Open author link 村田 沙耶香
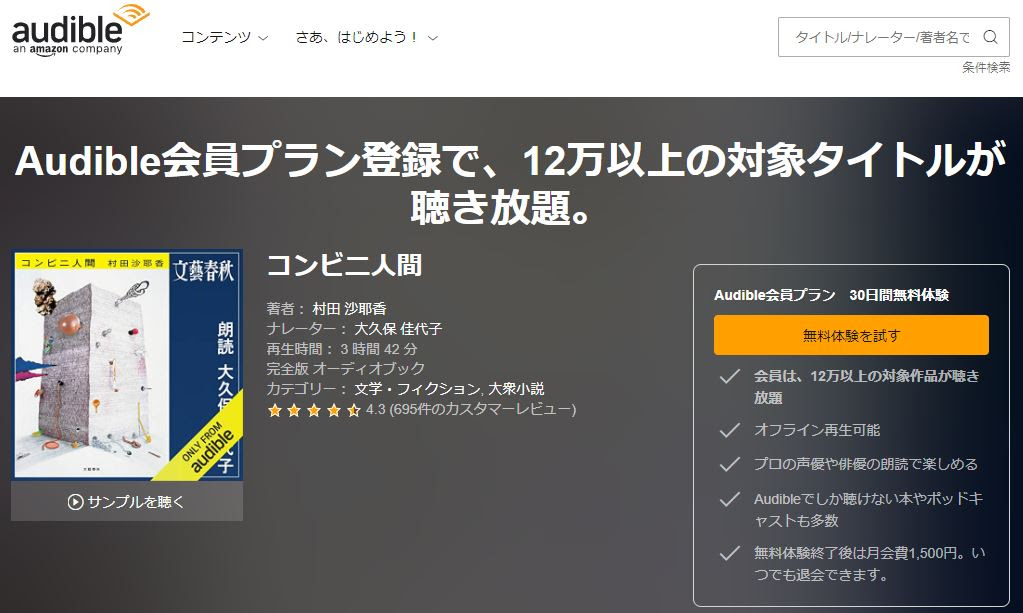 349,308
